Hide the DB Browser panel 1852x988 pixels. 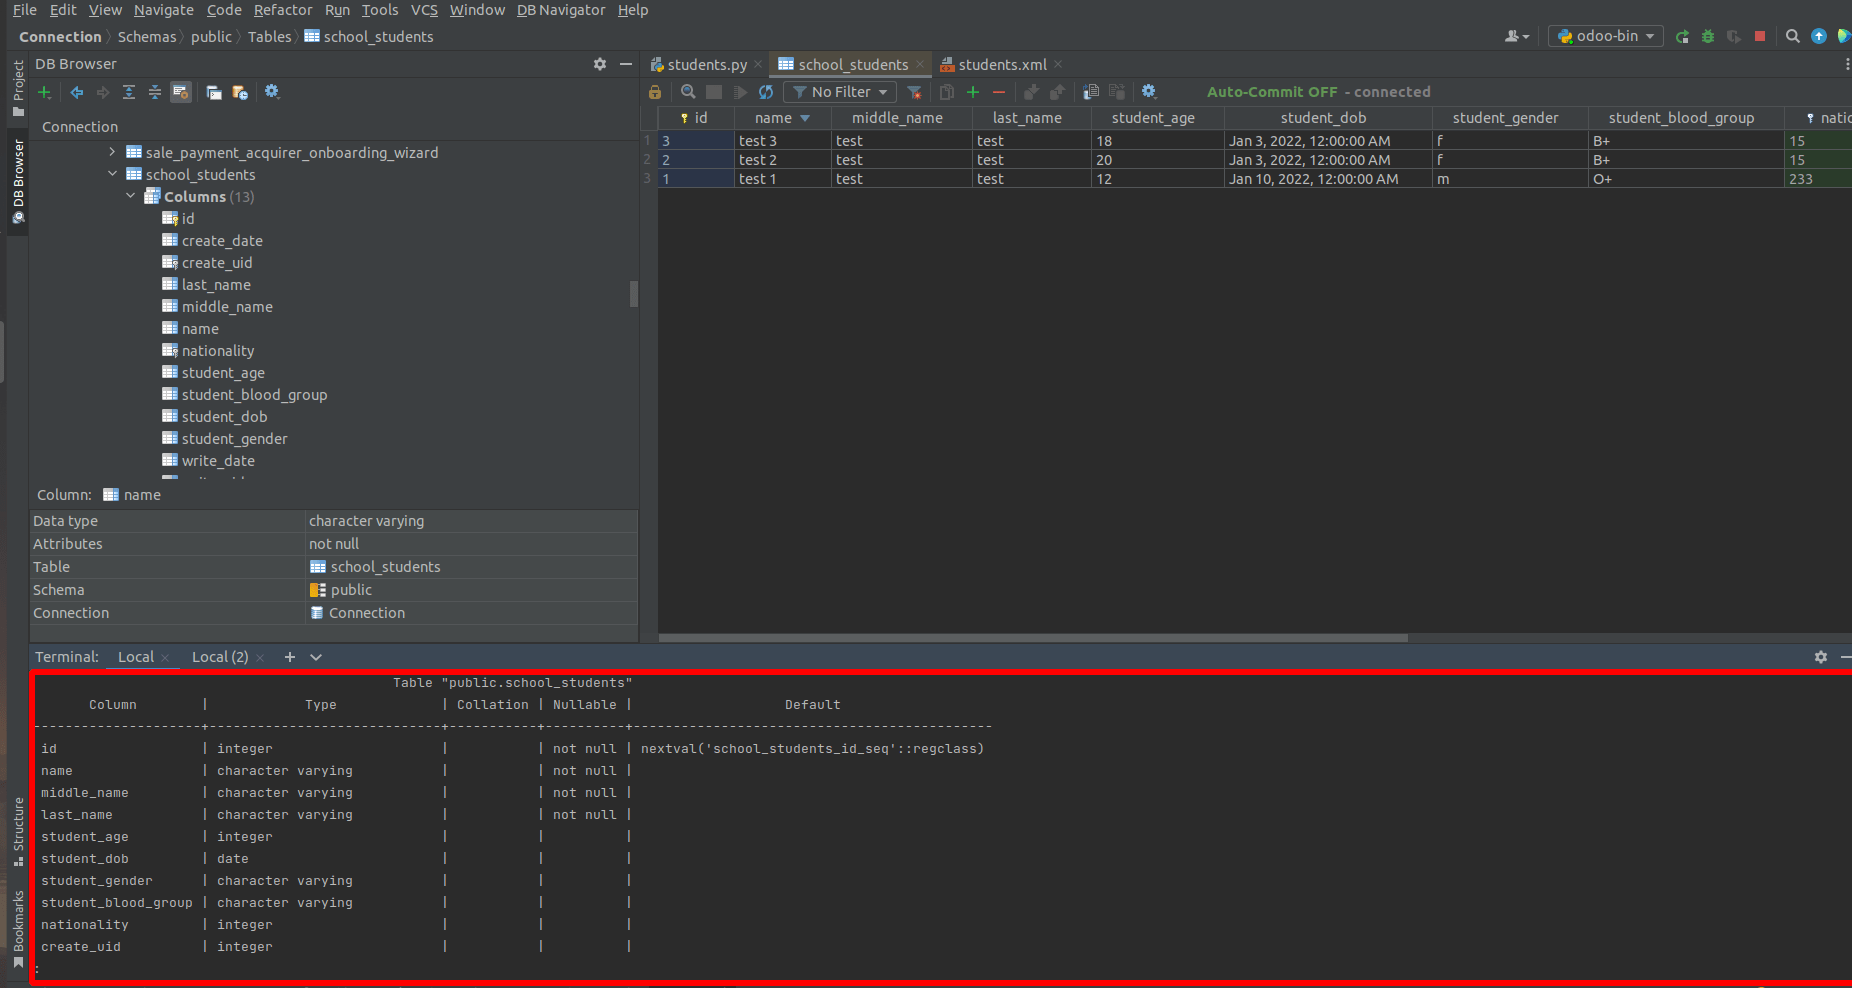(626, 64)
